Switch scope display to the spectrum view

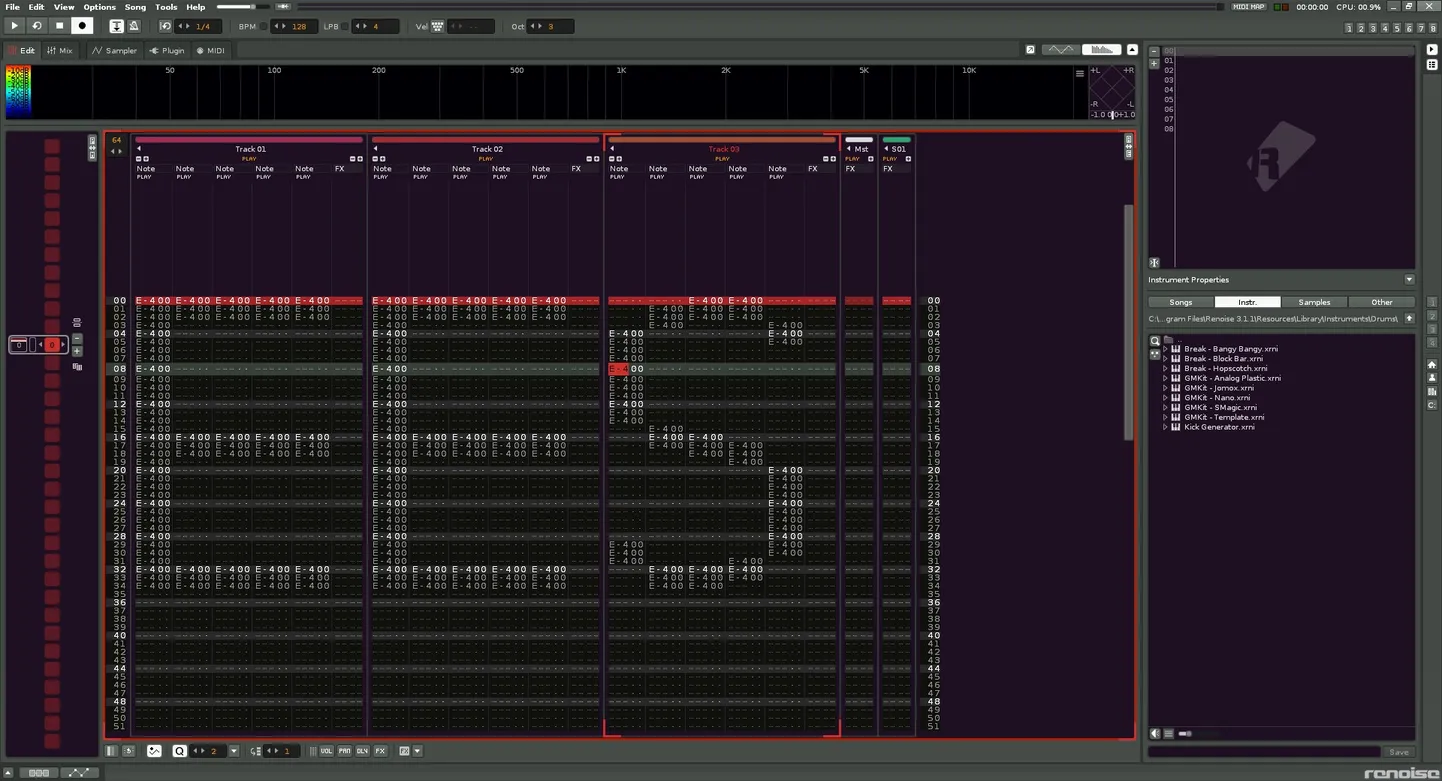pos(1101,50)
